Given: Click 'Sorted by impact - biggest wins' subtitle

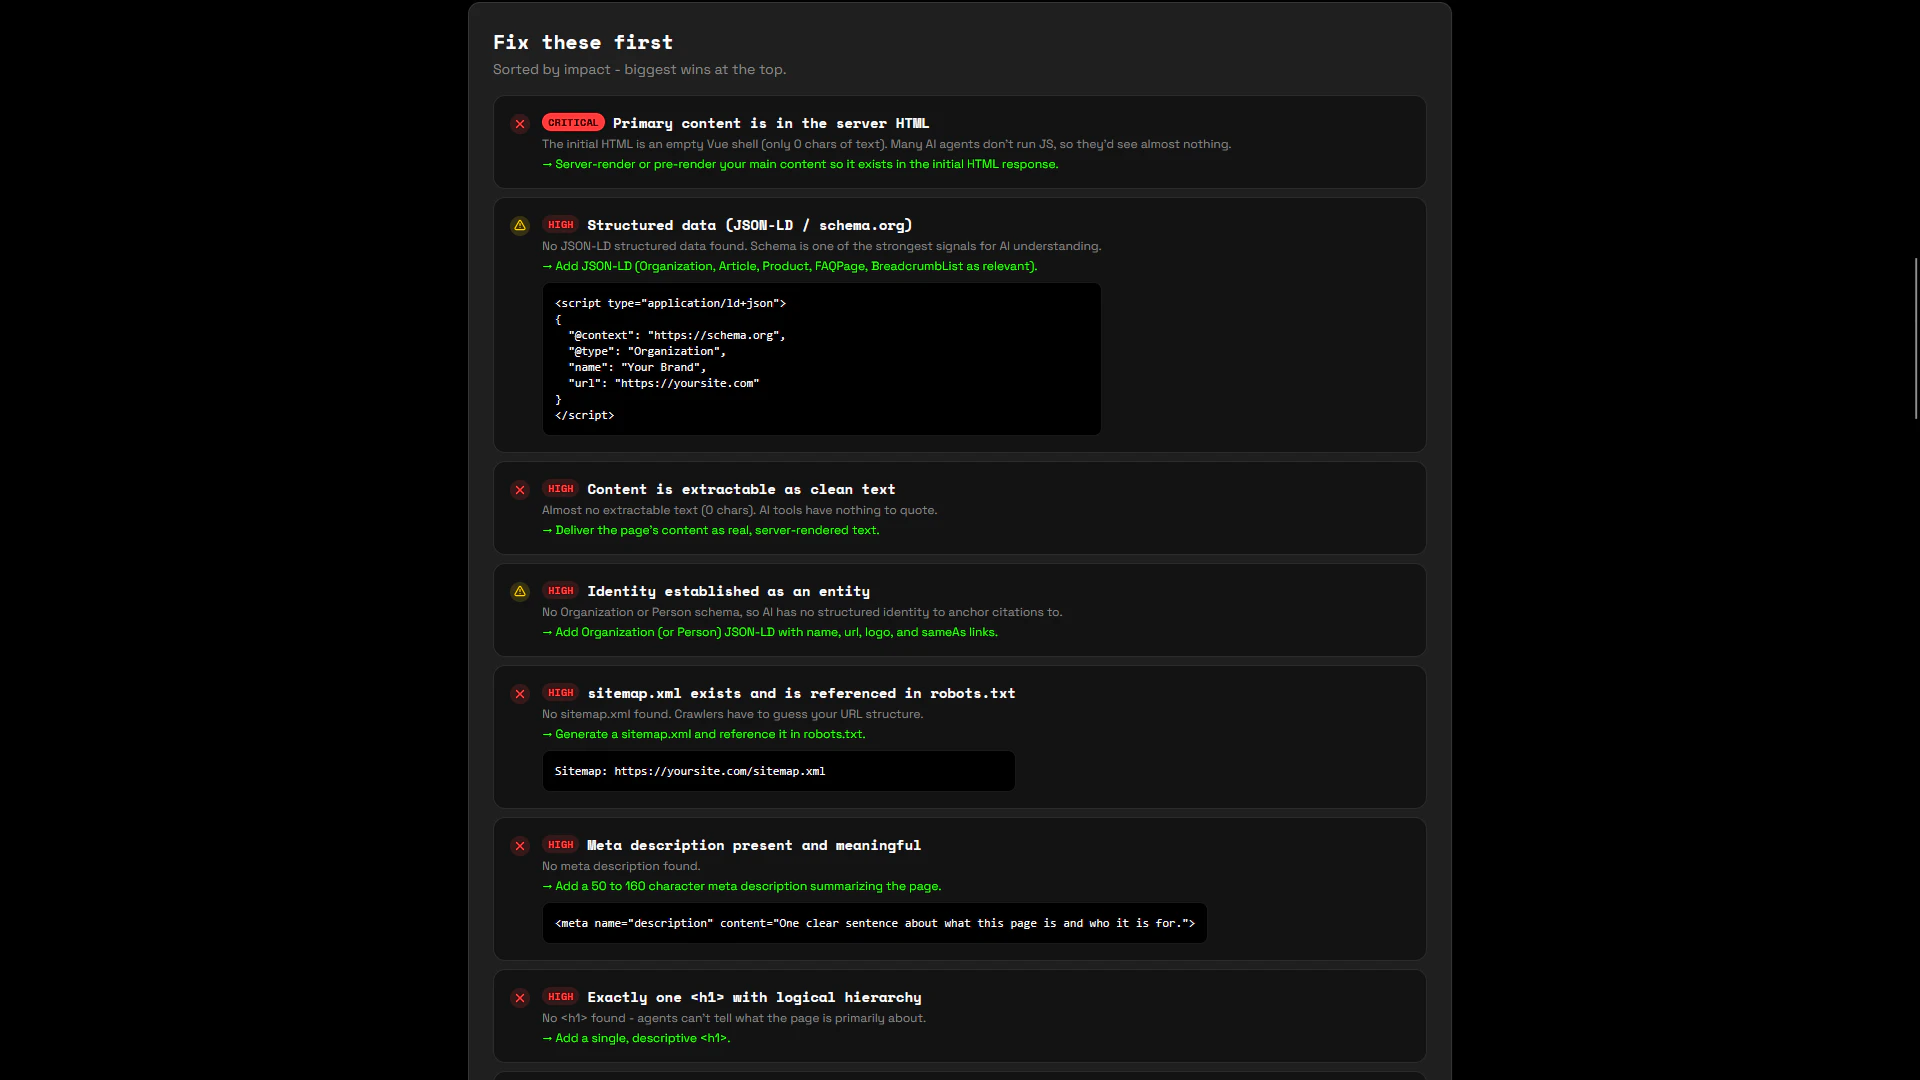Looking at the screenshot, I should pyautogui.click(x=639, y=70).
